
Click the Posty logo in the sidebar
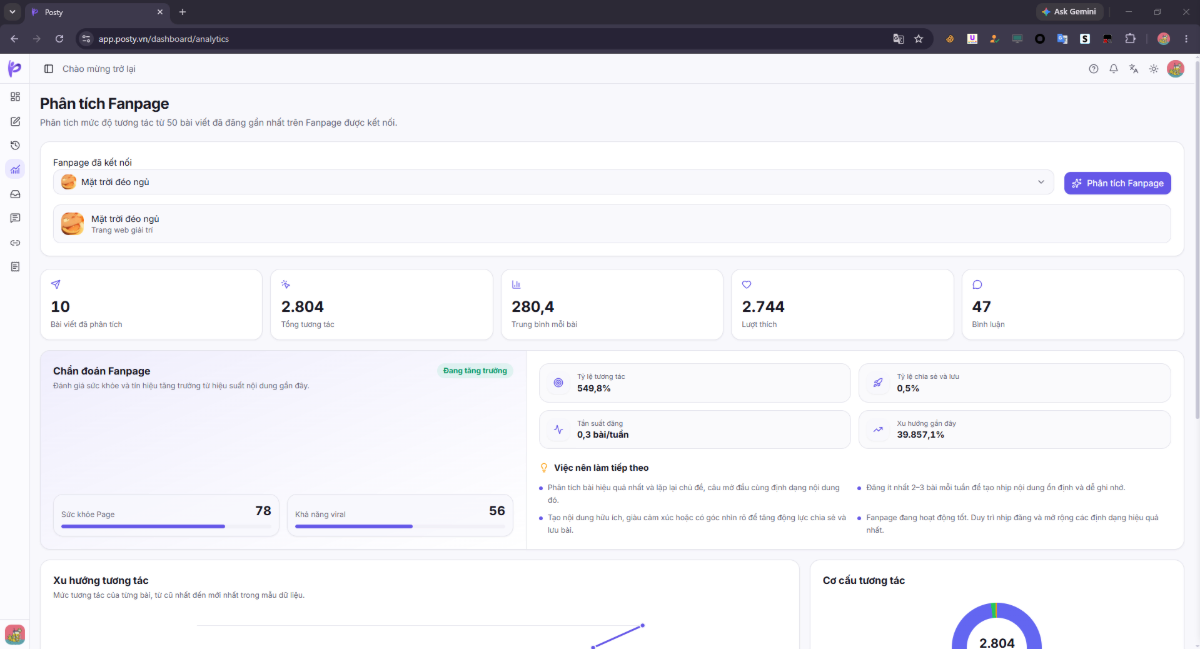pos(14,68)
